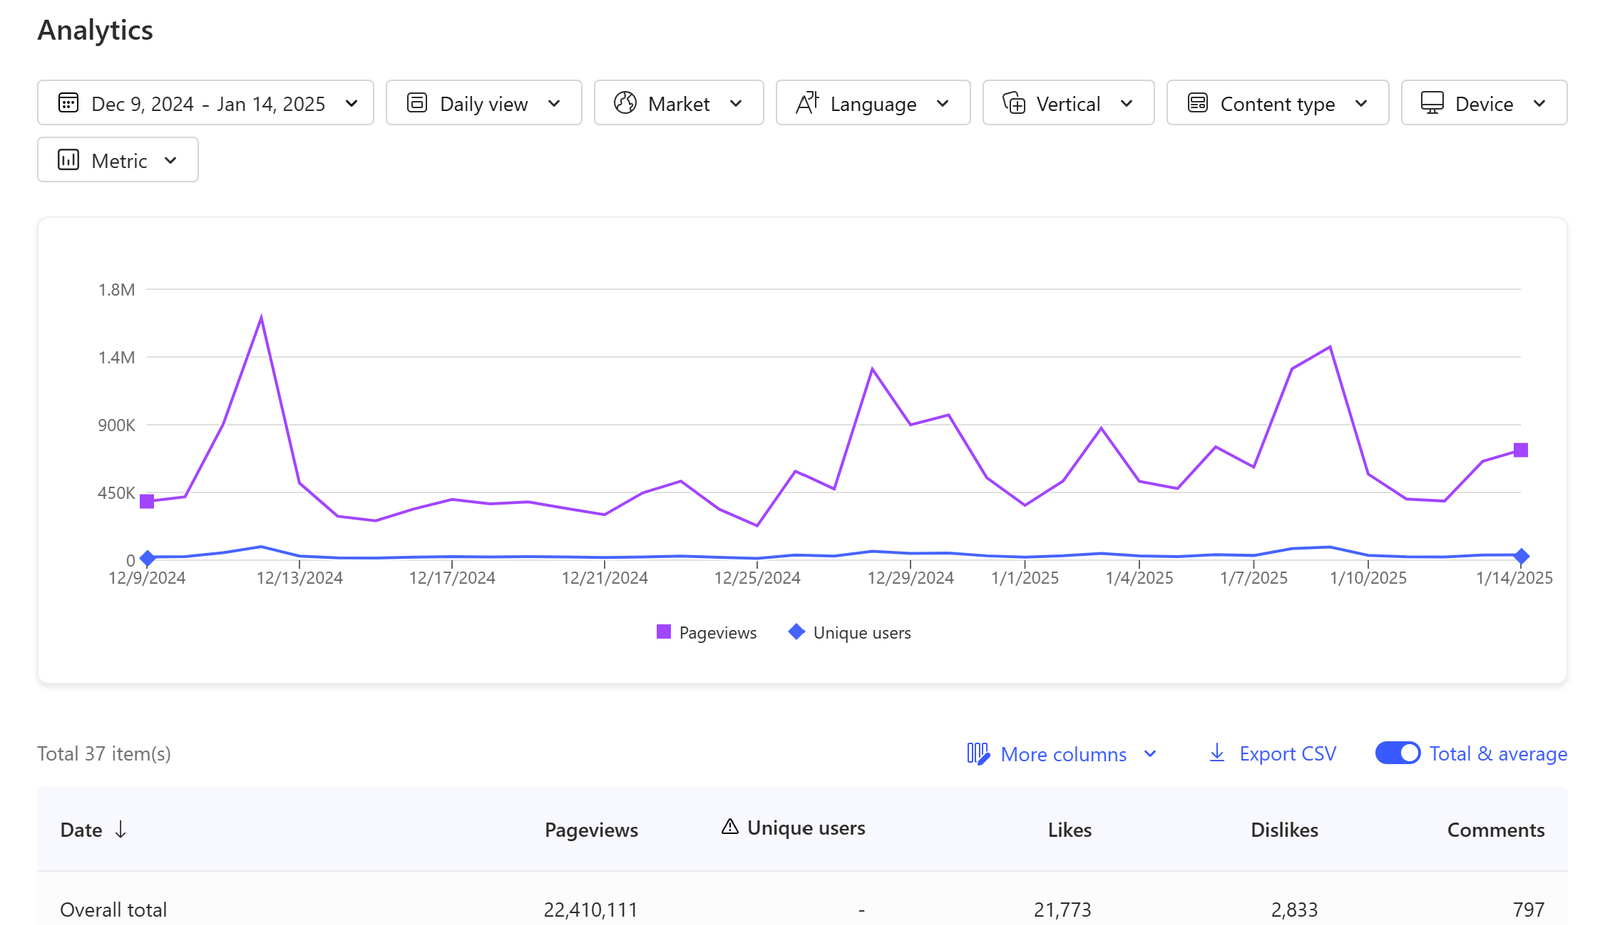1600x925 pixels.
Task: Click the globe icon beside Market
Action: (625, 103)
